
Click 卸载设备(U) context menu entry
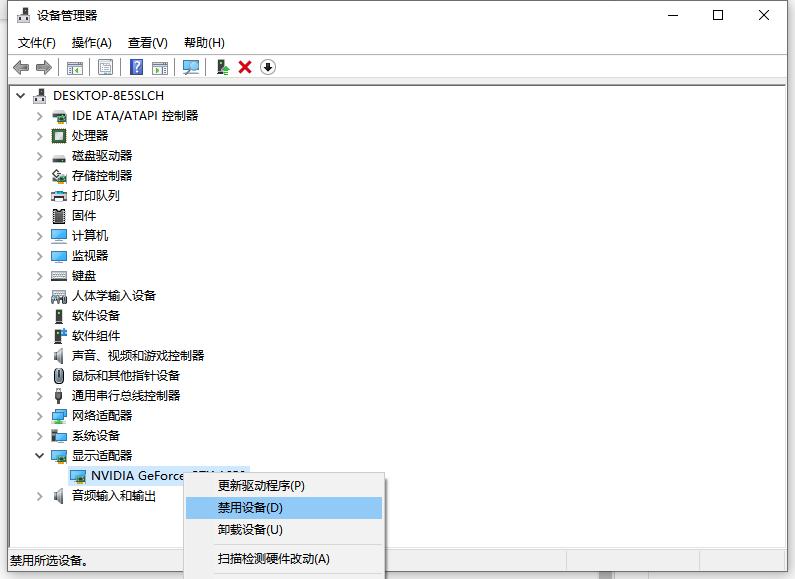[x=250, y=530]
